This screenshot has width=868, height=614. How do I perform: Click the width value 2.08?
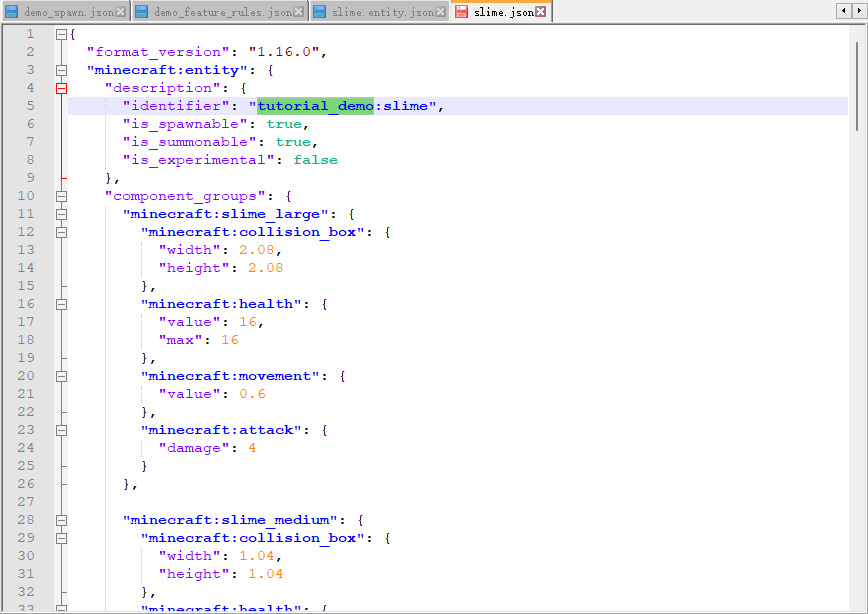(x=257, y=250)
